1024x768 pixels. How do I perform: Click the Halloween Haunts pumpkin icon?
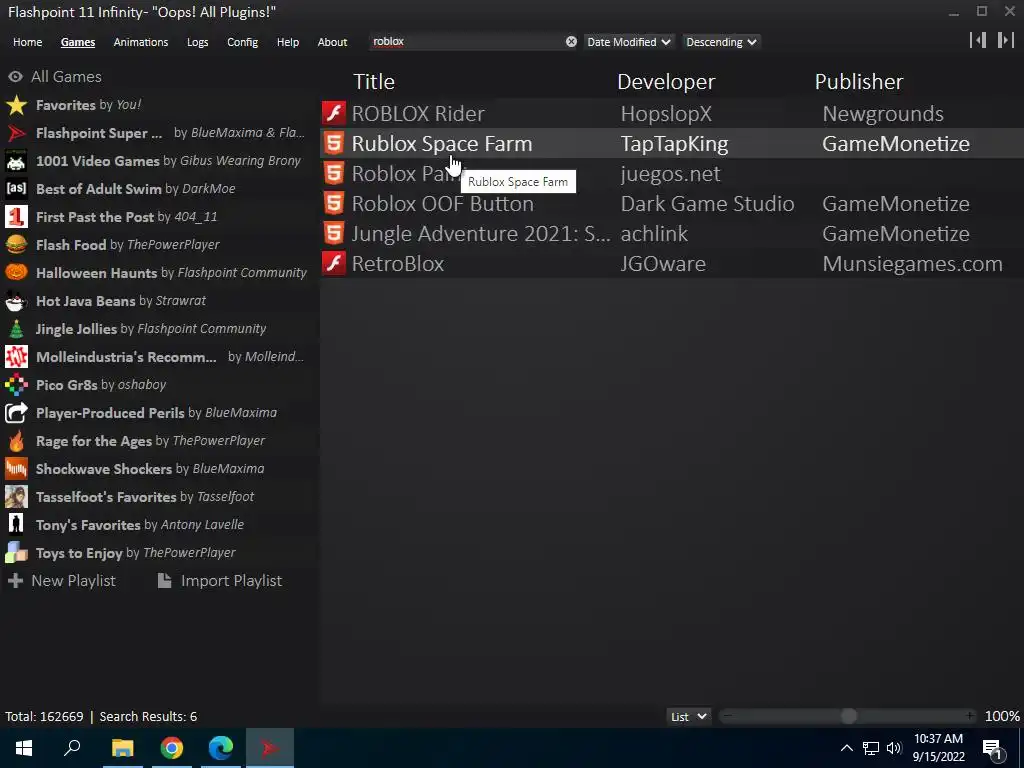tap(16, 273)
